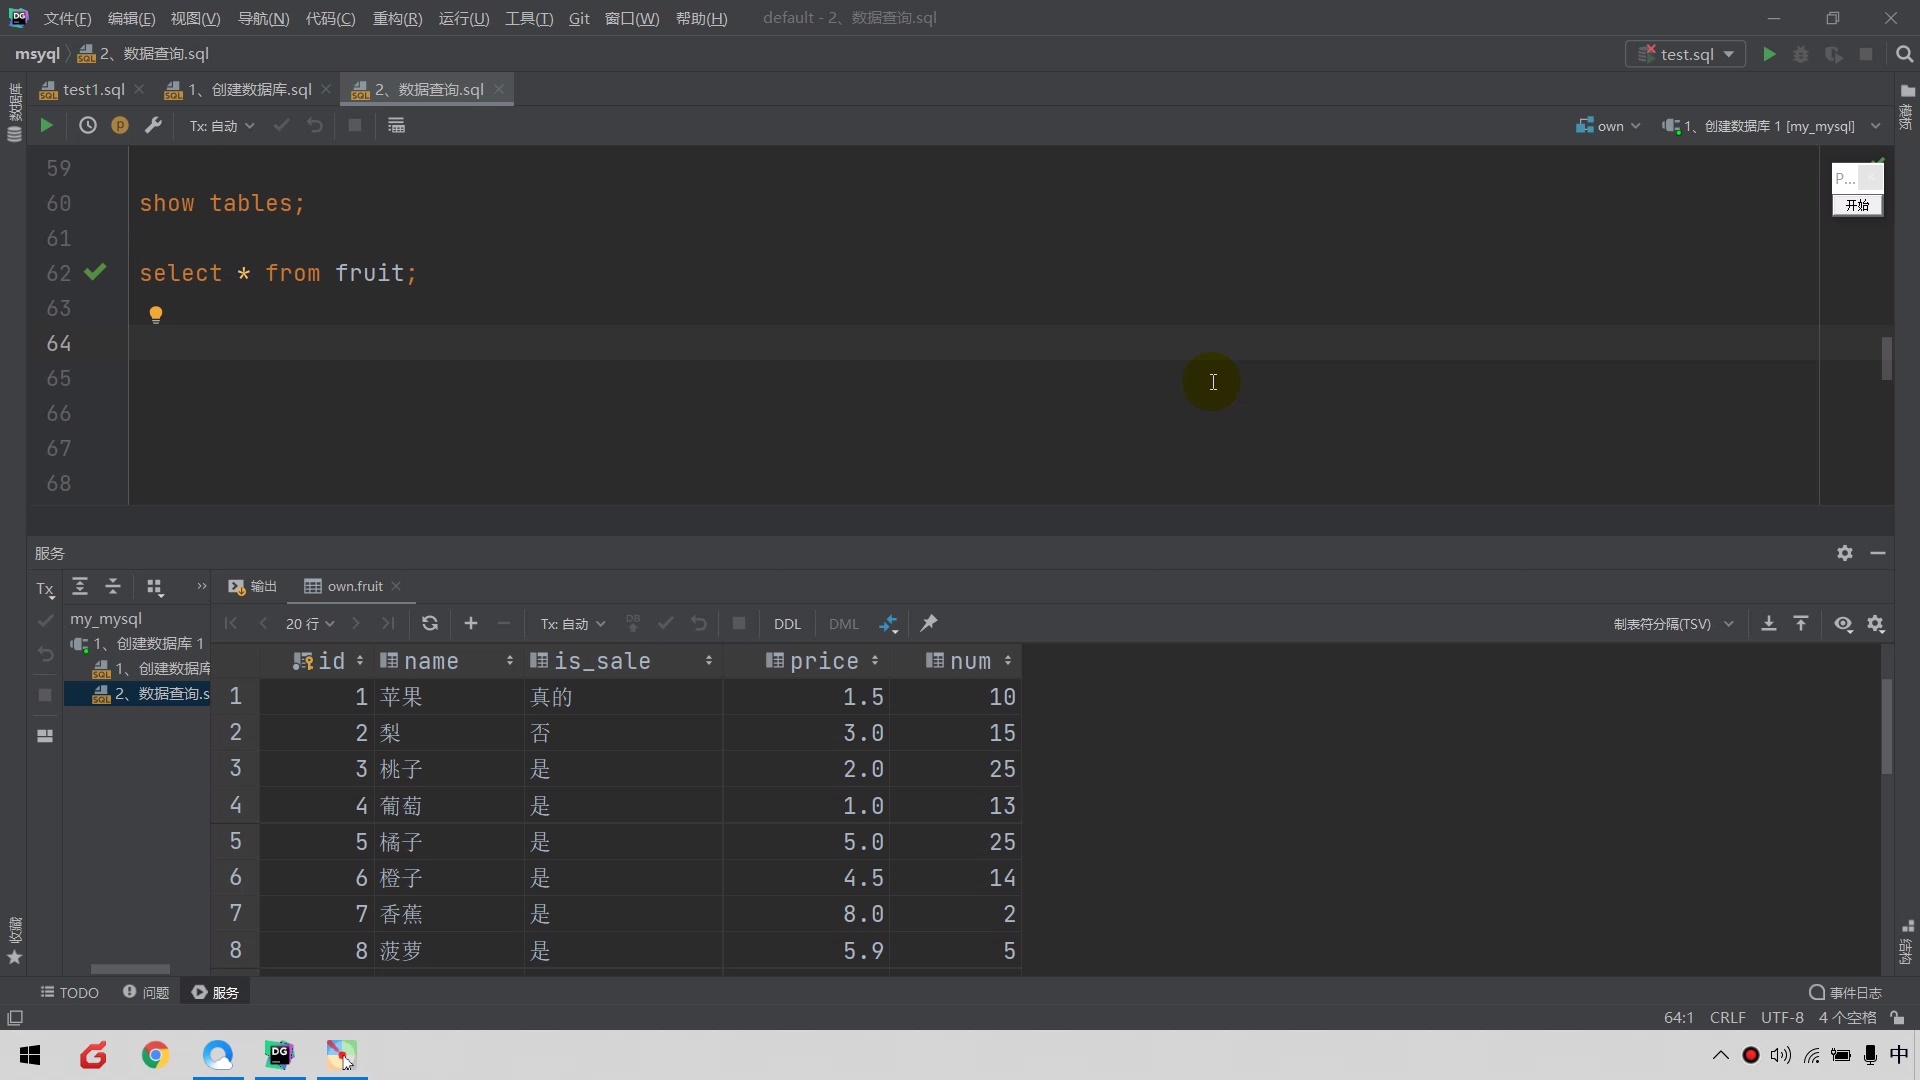Open the own schema selector dropdown
The height and width of the screenshot is (1080, 1920).
pos(1608,126)
